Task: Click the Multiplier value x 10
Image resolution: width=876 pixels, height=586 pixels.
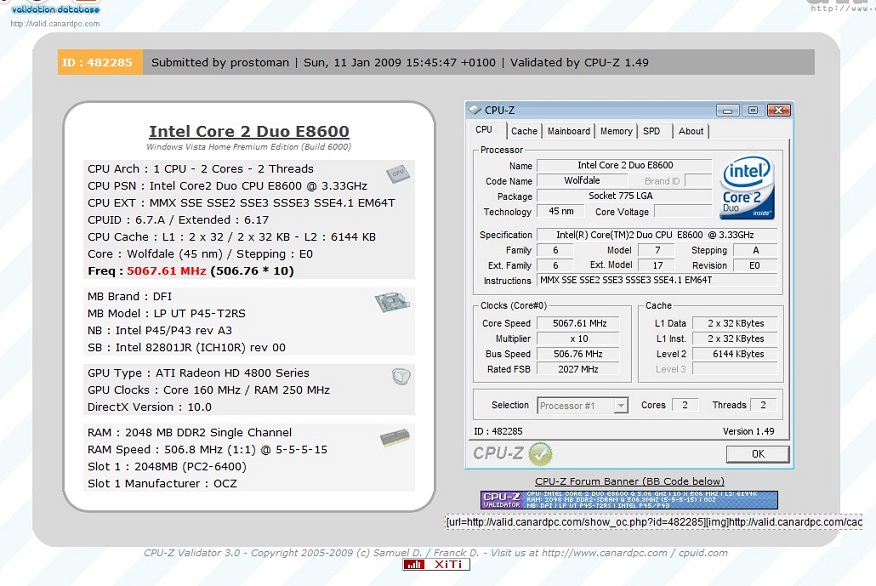Action: click(x=578, y=339)
